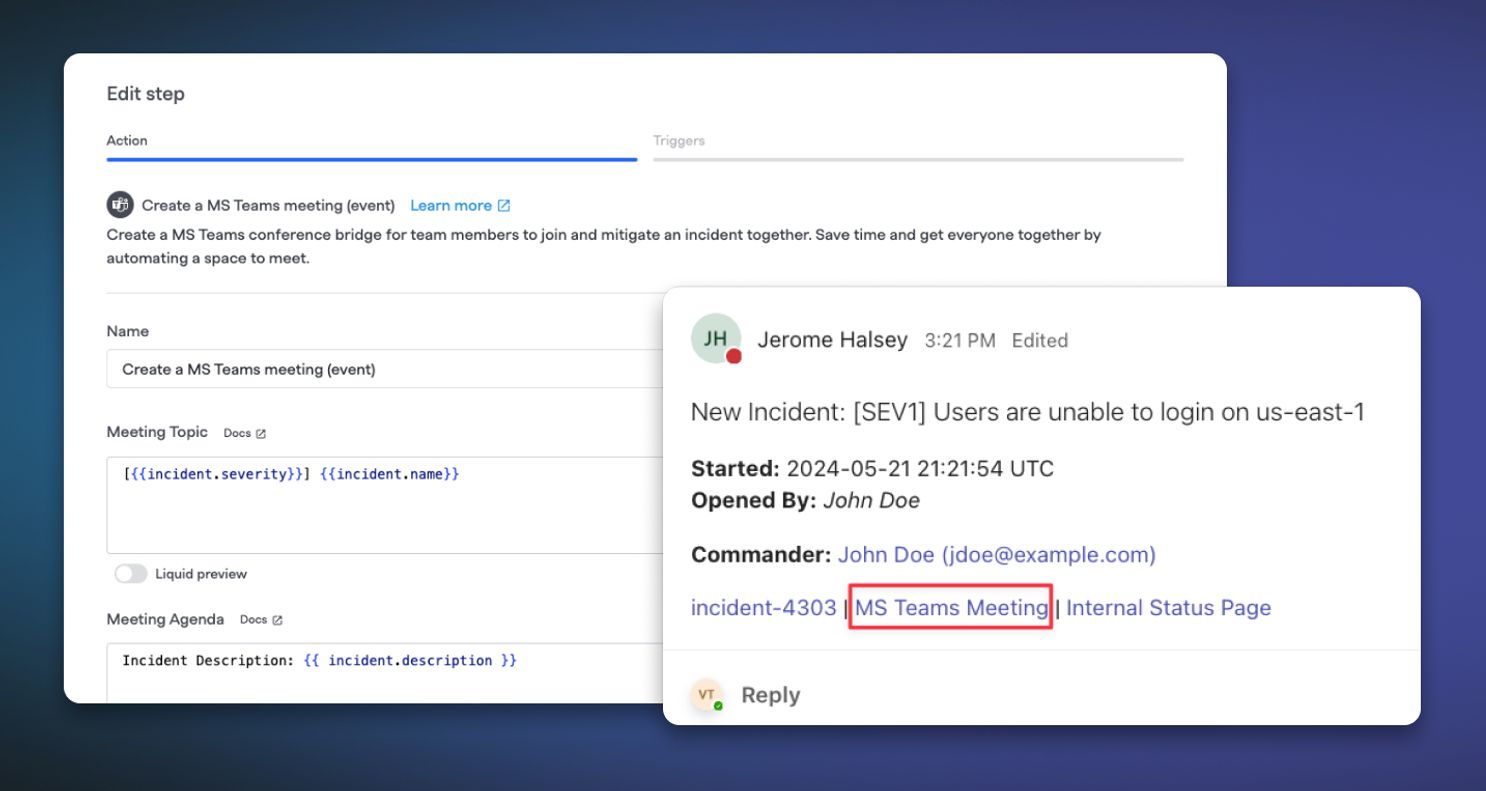Open Docs link next to Meeting Agenda
The height and width of the screenshot is (791, 1486).
tap(253, 620)
